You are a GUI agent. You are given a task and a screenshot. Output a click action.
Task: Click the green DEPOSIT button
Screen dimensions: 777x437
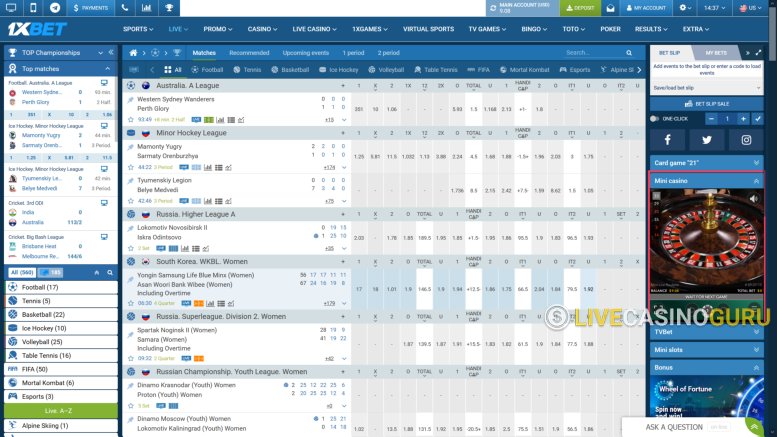[580, 8]
